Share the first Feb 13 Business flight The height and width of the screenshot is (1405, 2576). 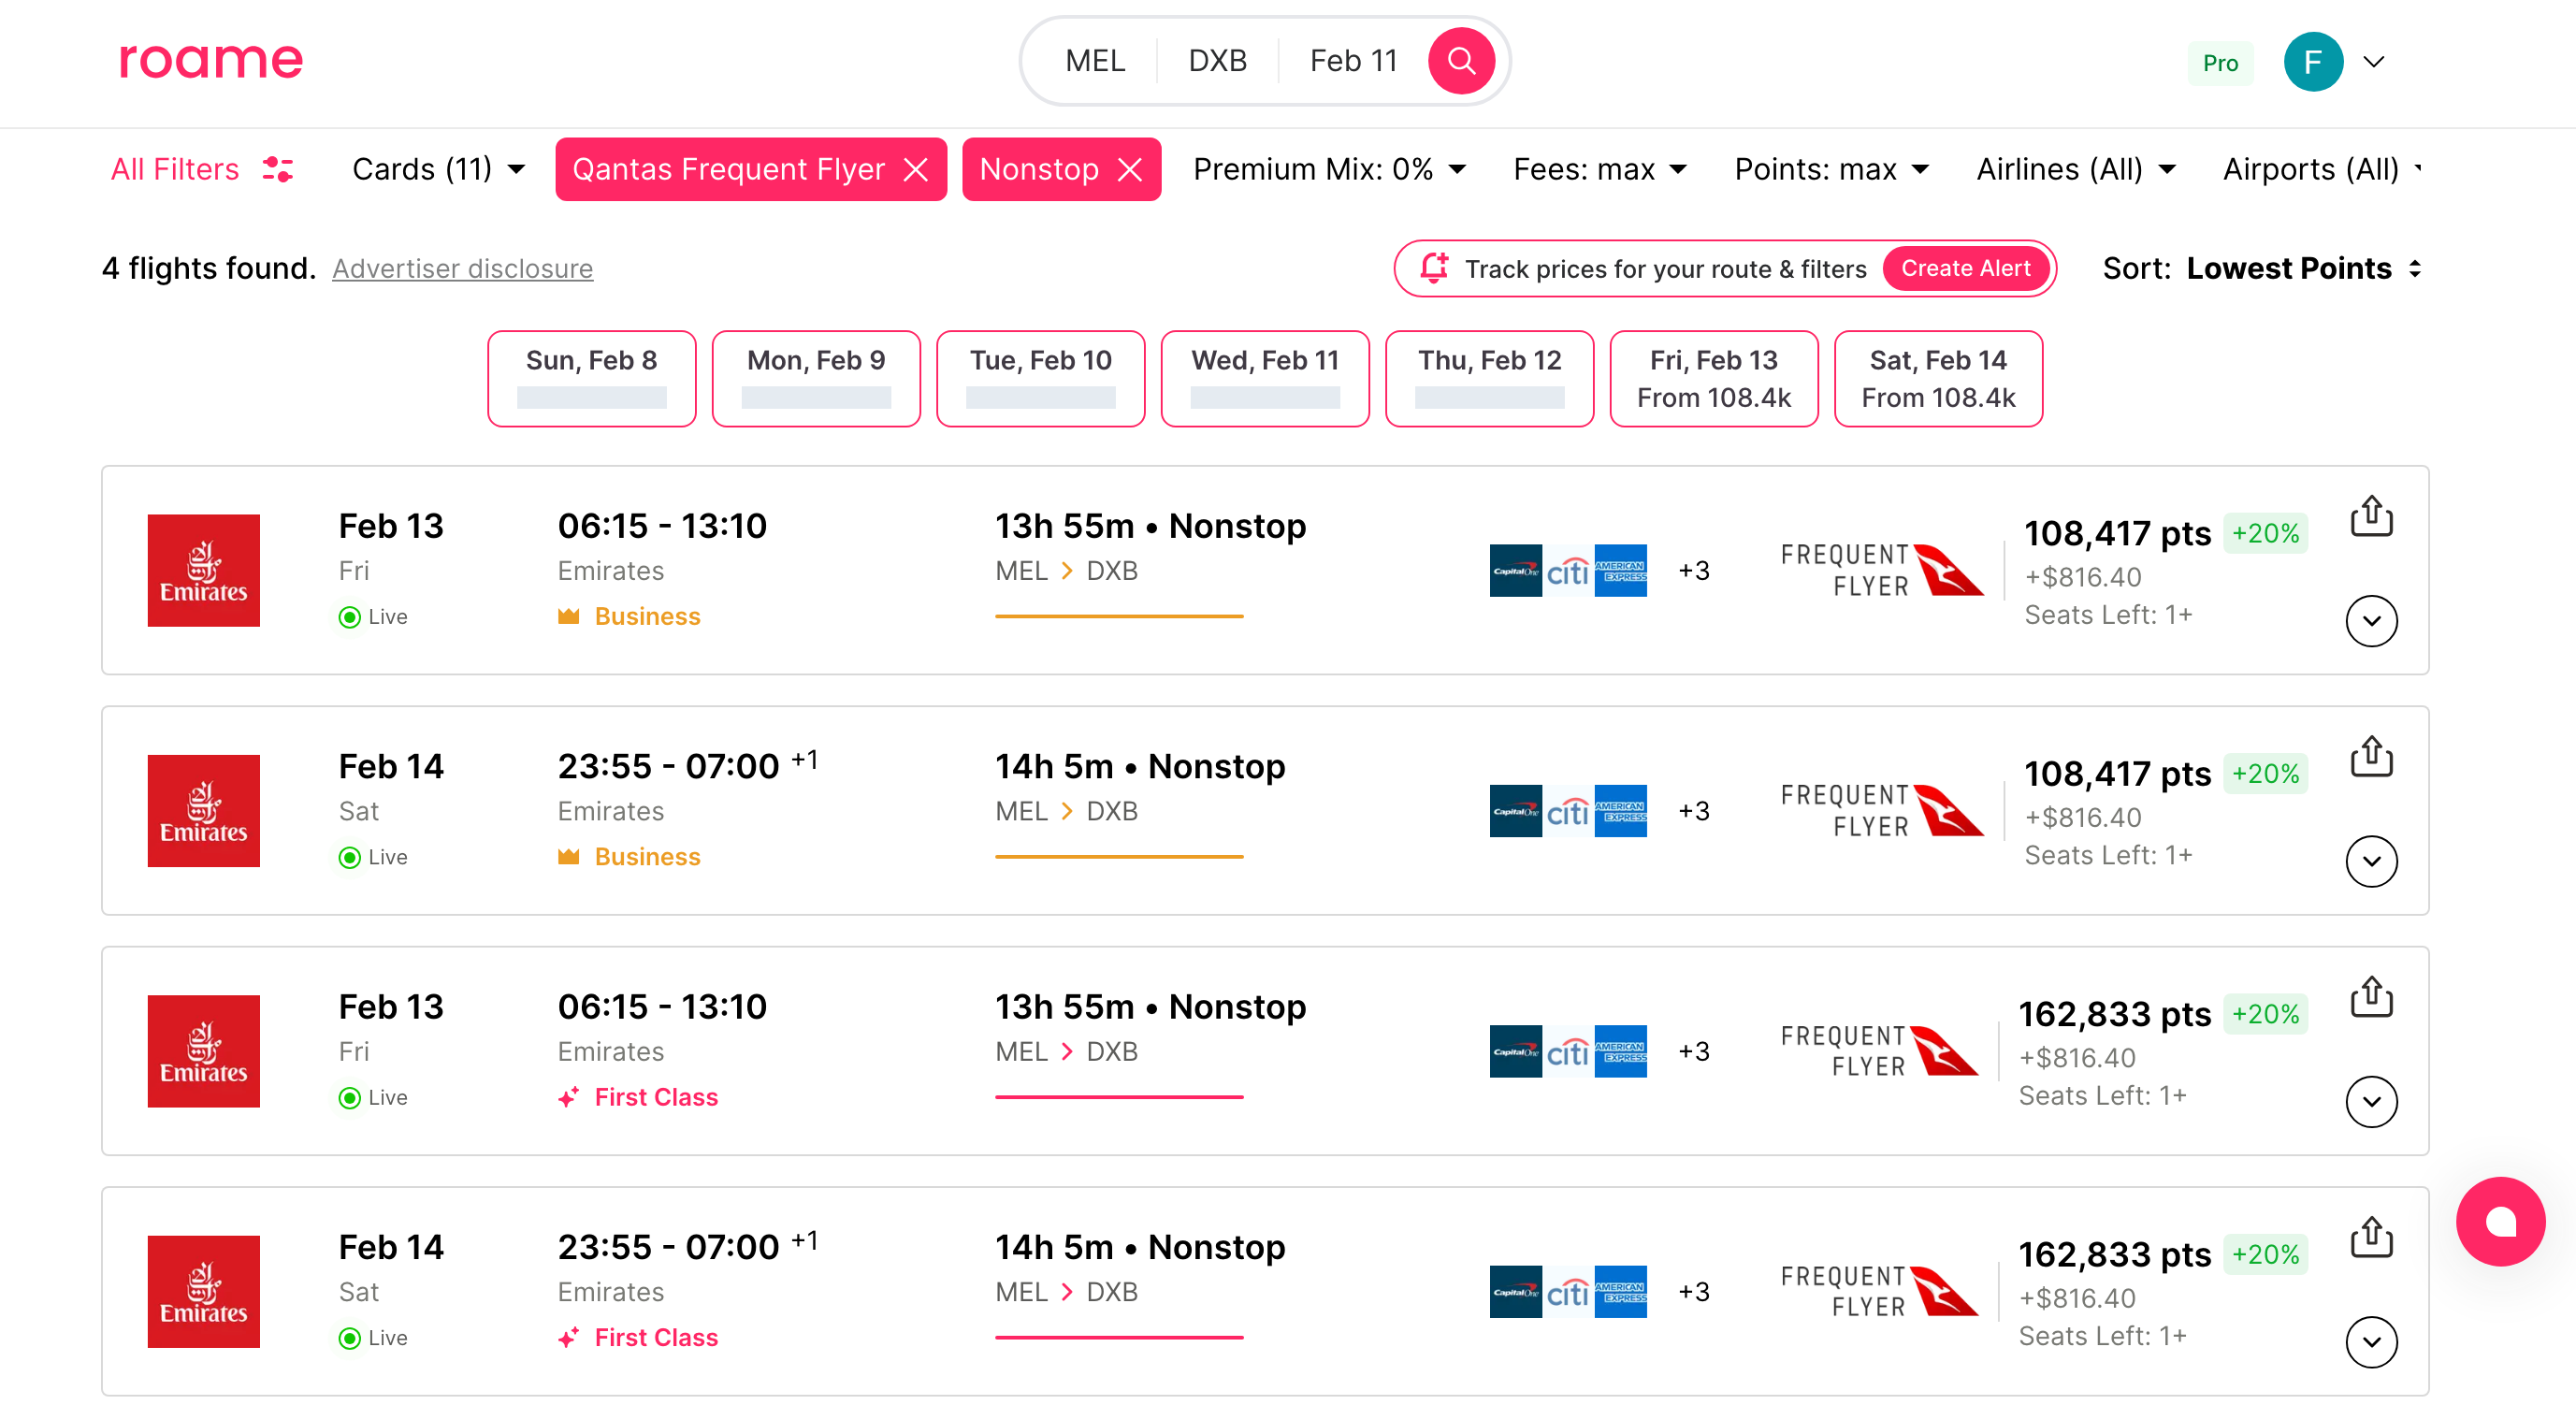pos(2370,516)
